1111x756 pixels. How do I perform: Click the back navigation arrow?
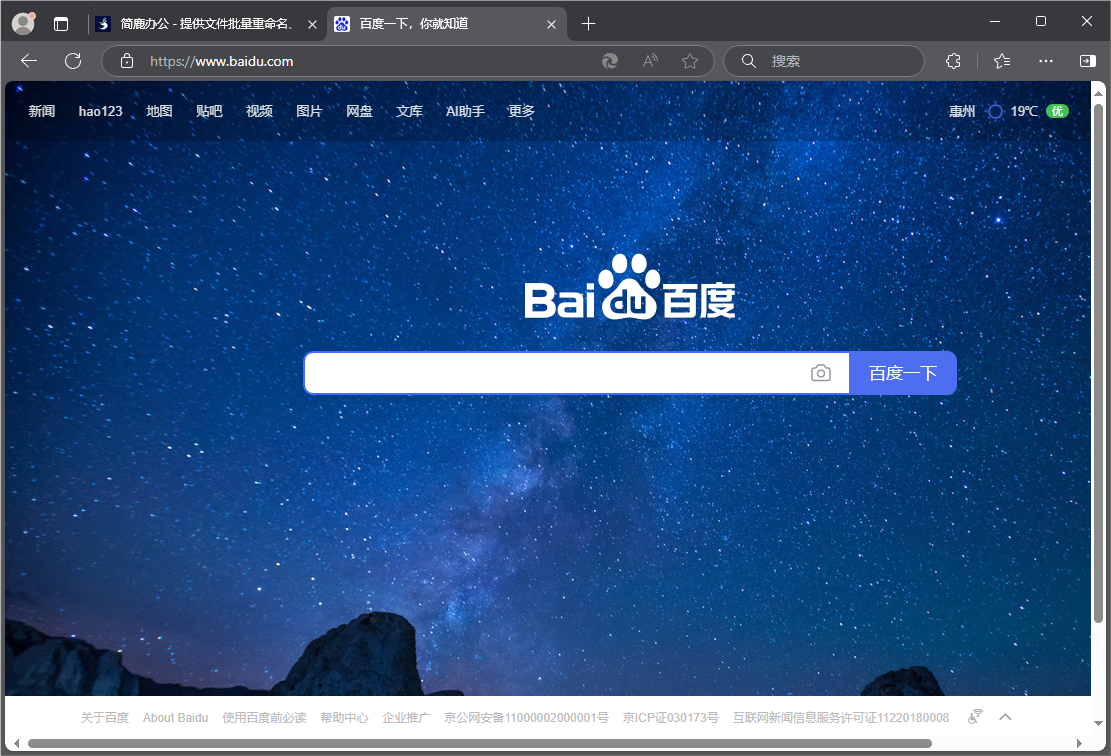pyautogui.click(x=28, y=61)
